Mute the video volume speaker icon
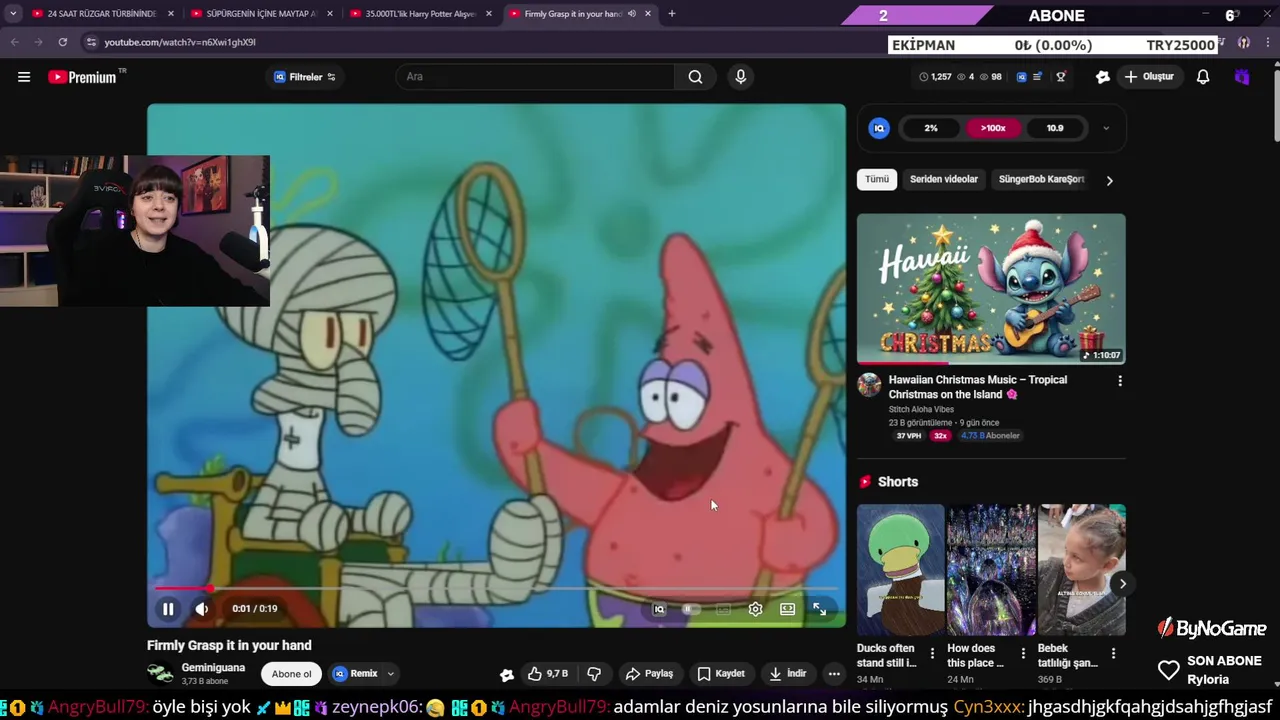The height and width of the screenshot is (720, 1280). (x=202, y=608)
